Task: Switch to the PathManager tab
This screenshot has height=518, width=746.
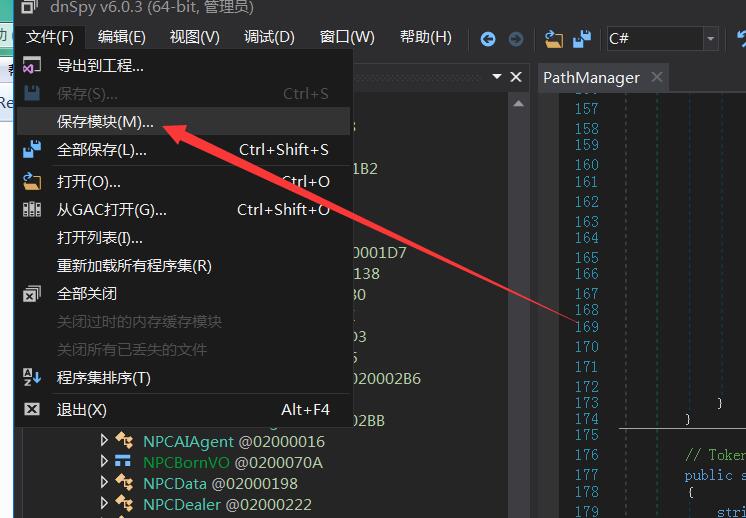Action: point(591,77)
